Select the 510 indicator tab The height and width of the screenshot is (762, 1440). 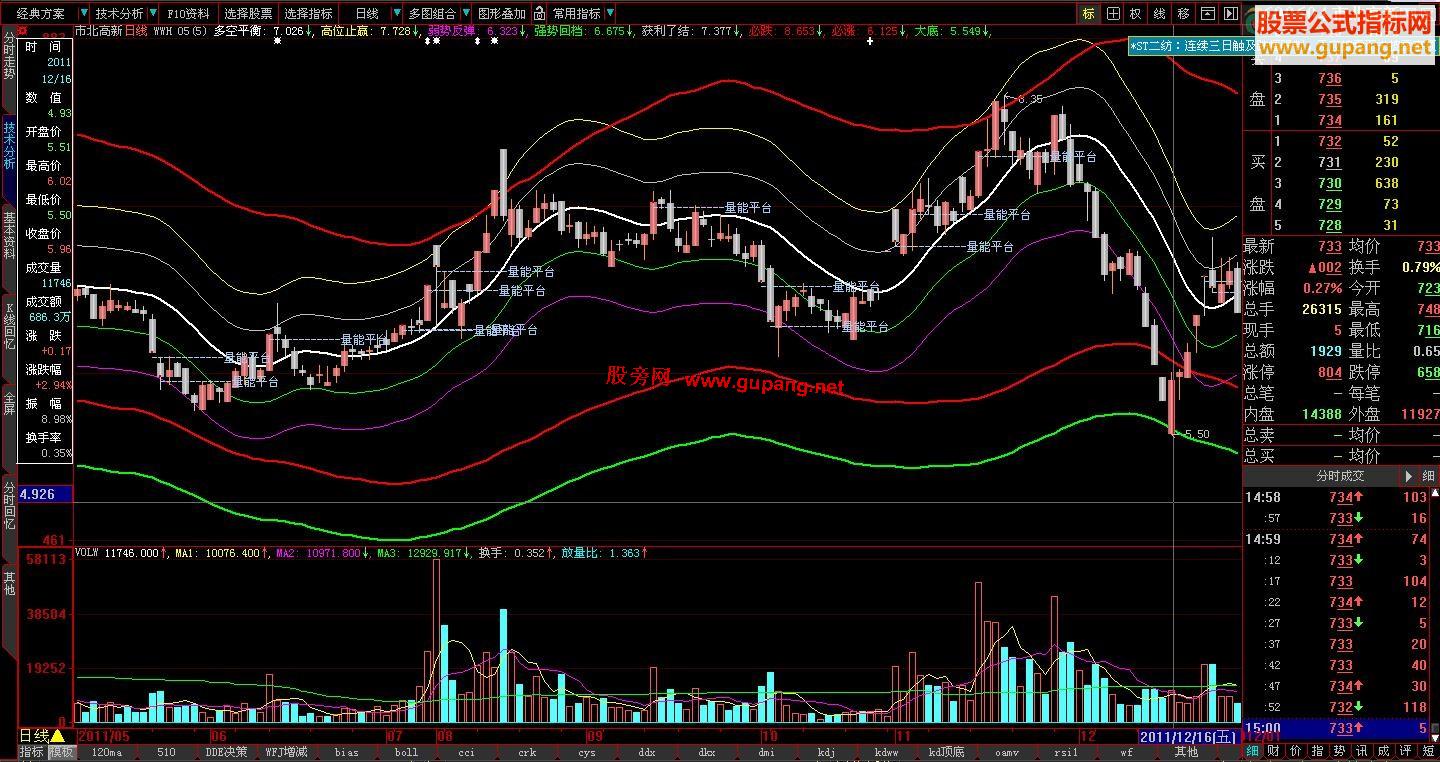pyautogui.click(x=166, y=752)
